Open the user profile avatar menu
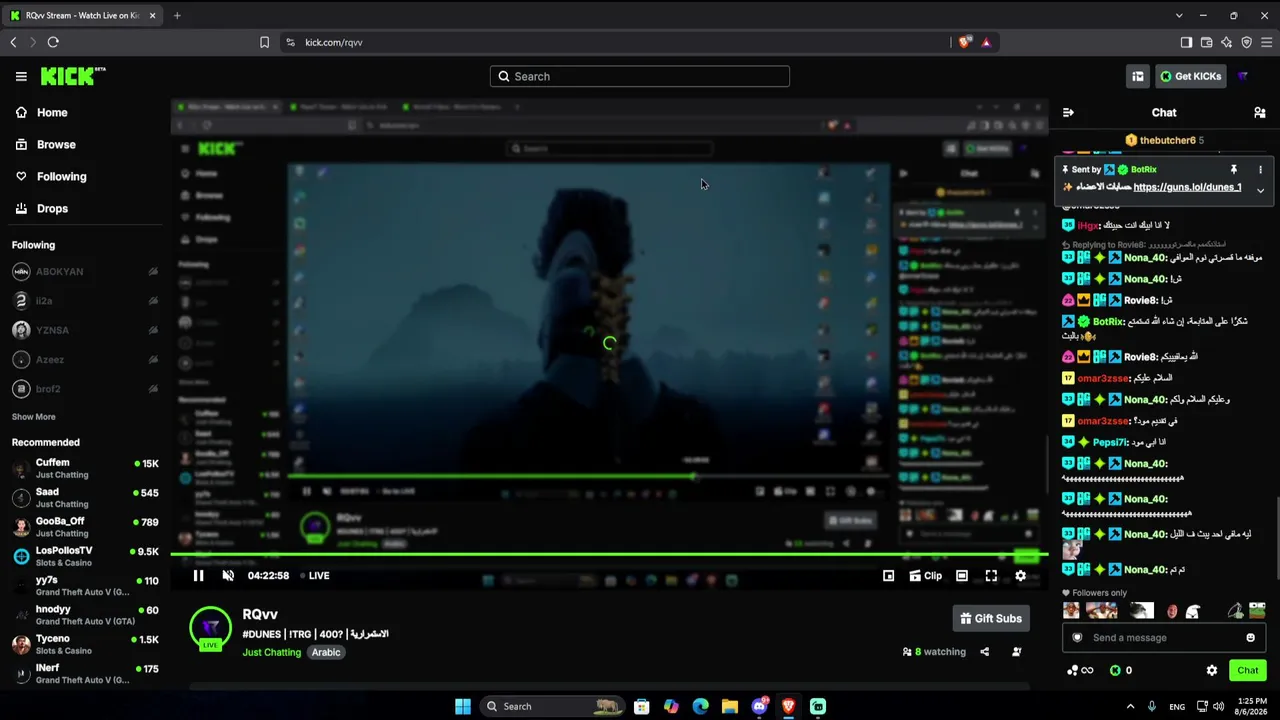 click(1243, 76)
